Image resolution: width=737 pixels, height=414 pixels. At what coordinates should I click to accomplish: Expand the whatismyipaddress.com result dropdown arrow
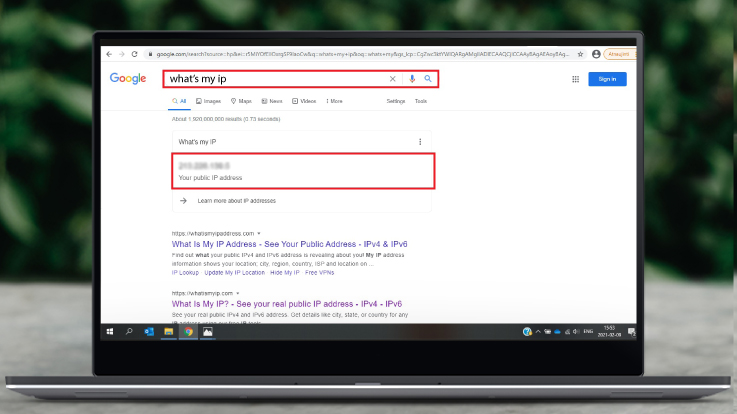(x=259, y=233)
